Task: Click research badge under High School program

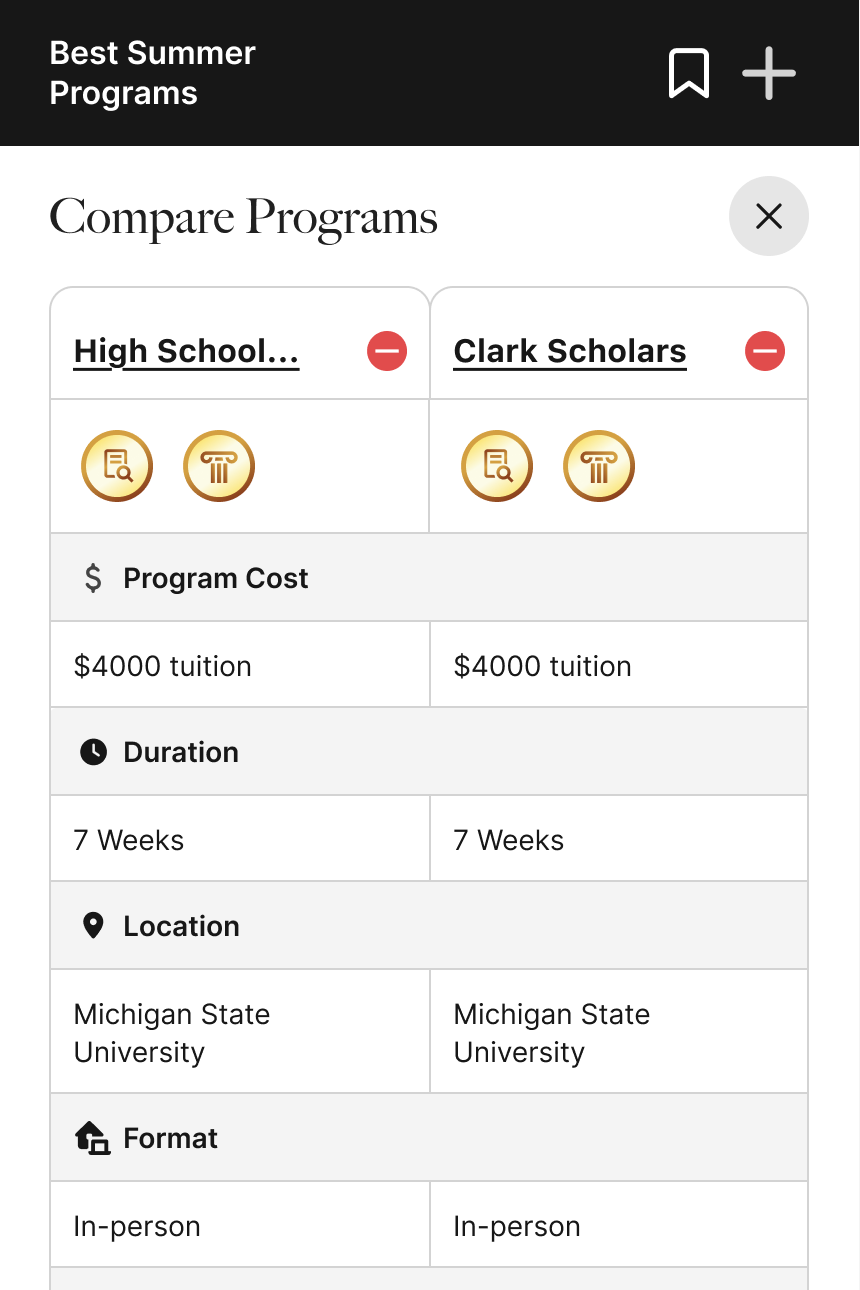Action: (x=117, y=466)
